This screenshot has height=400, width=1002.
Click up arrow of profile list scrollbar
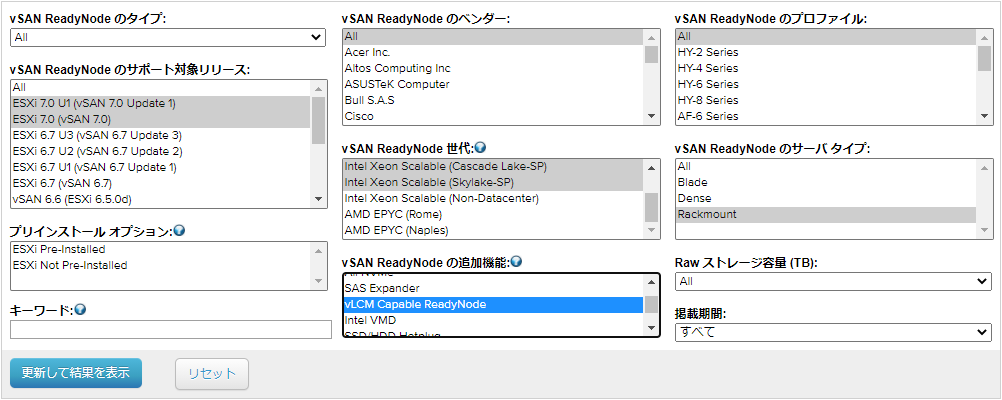984,38
